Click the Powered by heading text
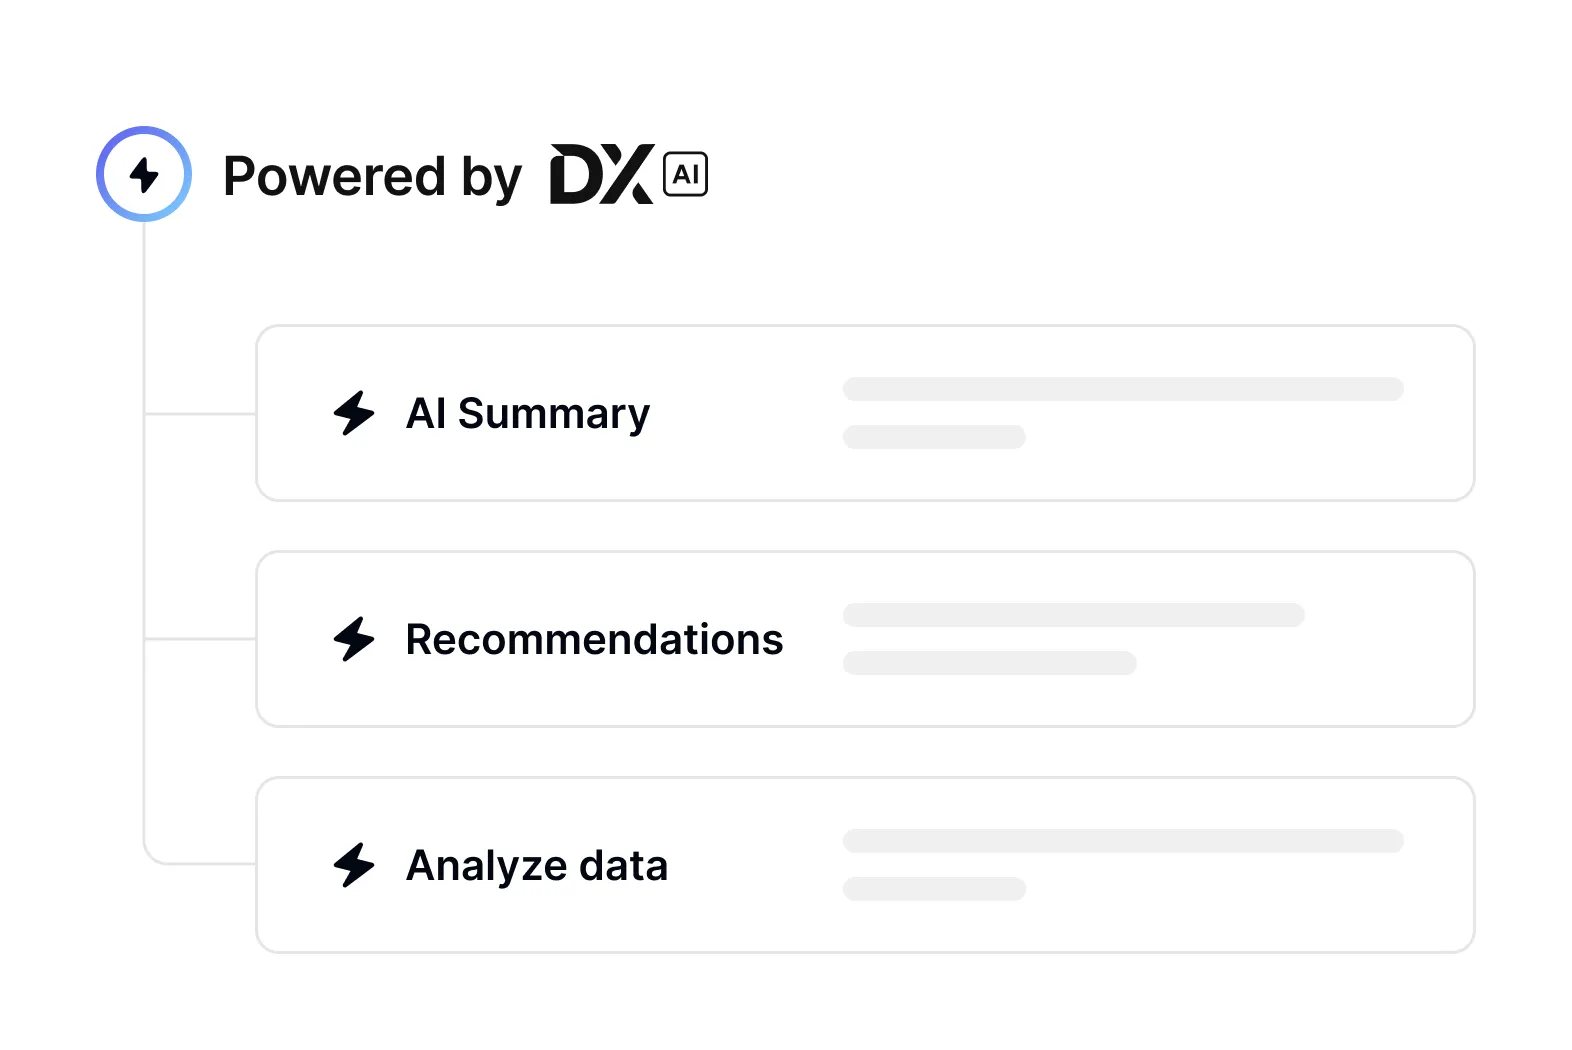 pyautogui.click(x=372, y=177)
